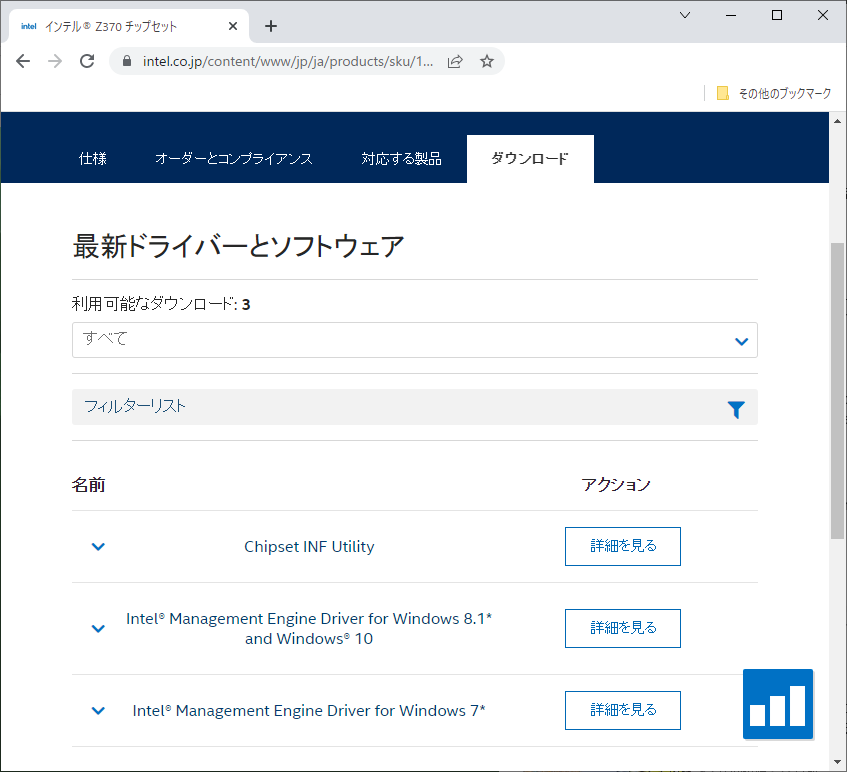This screenshot has width=847, height=772.
Task: Open a new browser tab
Action: point(271,26)
